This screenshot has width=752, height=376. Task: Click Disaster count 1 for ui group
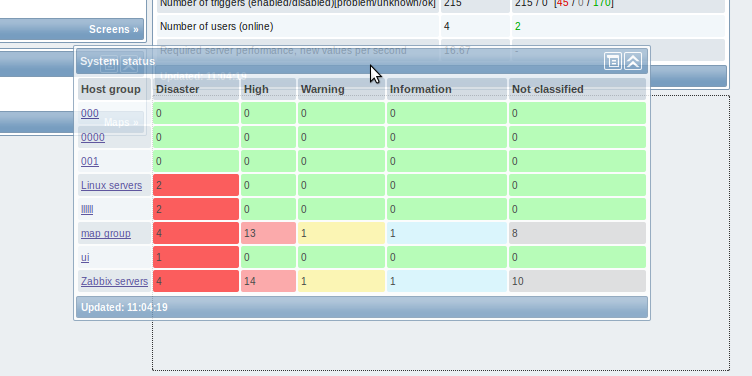(x=196, y=257)
